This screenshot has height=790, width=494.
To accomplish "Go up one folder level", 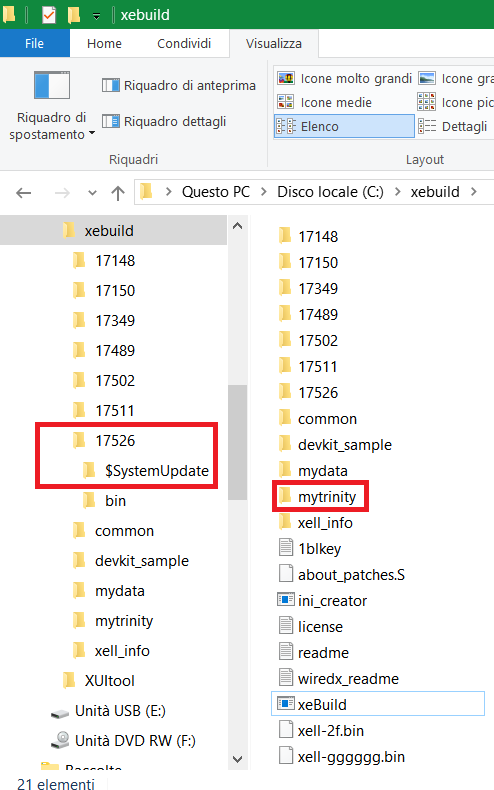I will [x=118, y=192].
